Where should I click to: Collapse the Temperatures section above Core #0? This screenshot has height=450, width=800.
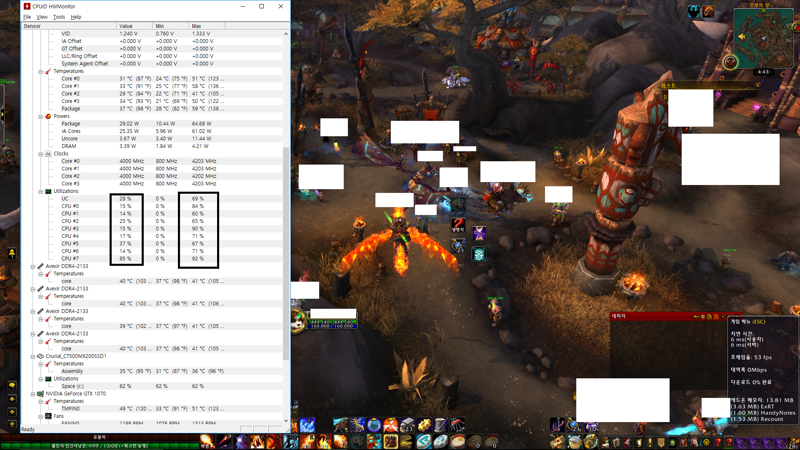[x=41, y=71]
